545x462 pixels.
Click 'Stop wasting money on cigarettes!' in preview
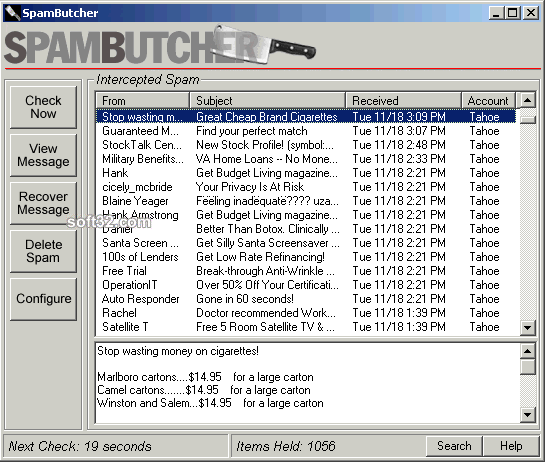[x=178, y=351]
